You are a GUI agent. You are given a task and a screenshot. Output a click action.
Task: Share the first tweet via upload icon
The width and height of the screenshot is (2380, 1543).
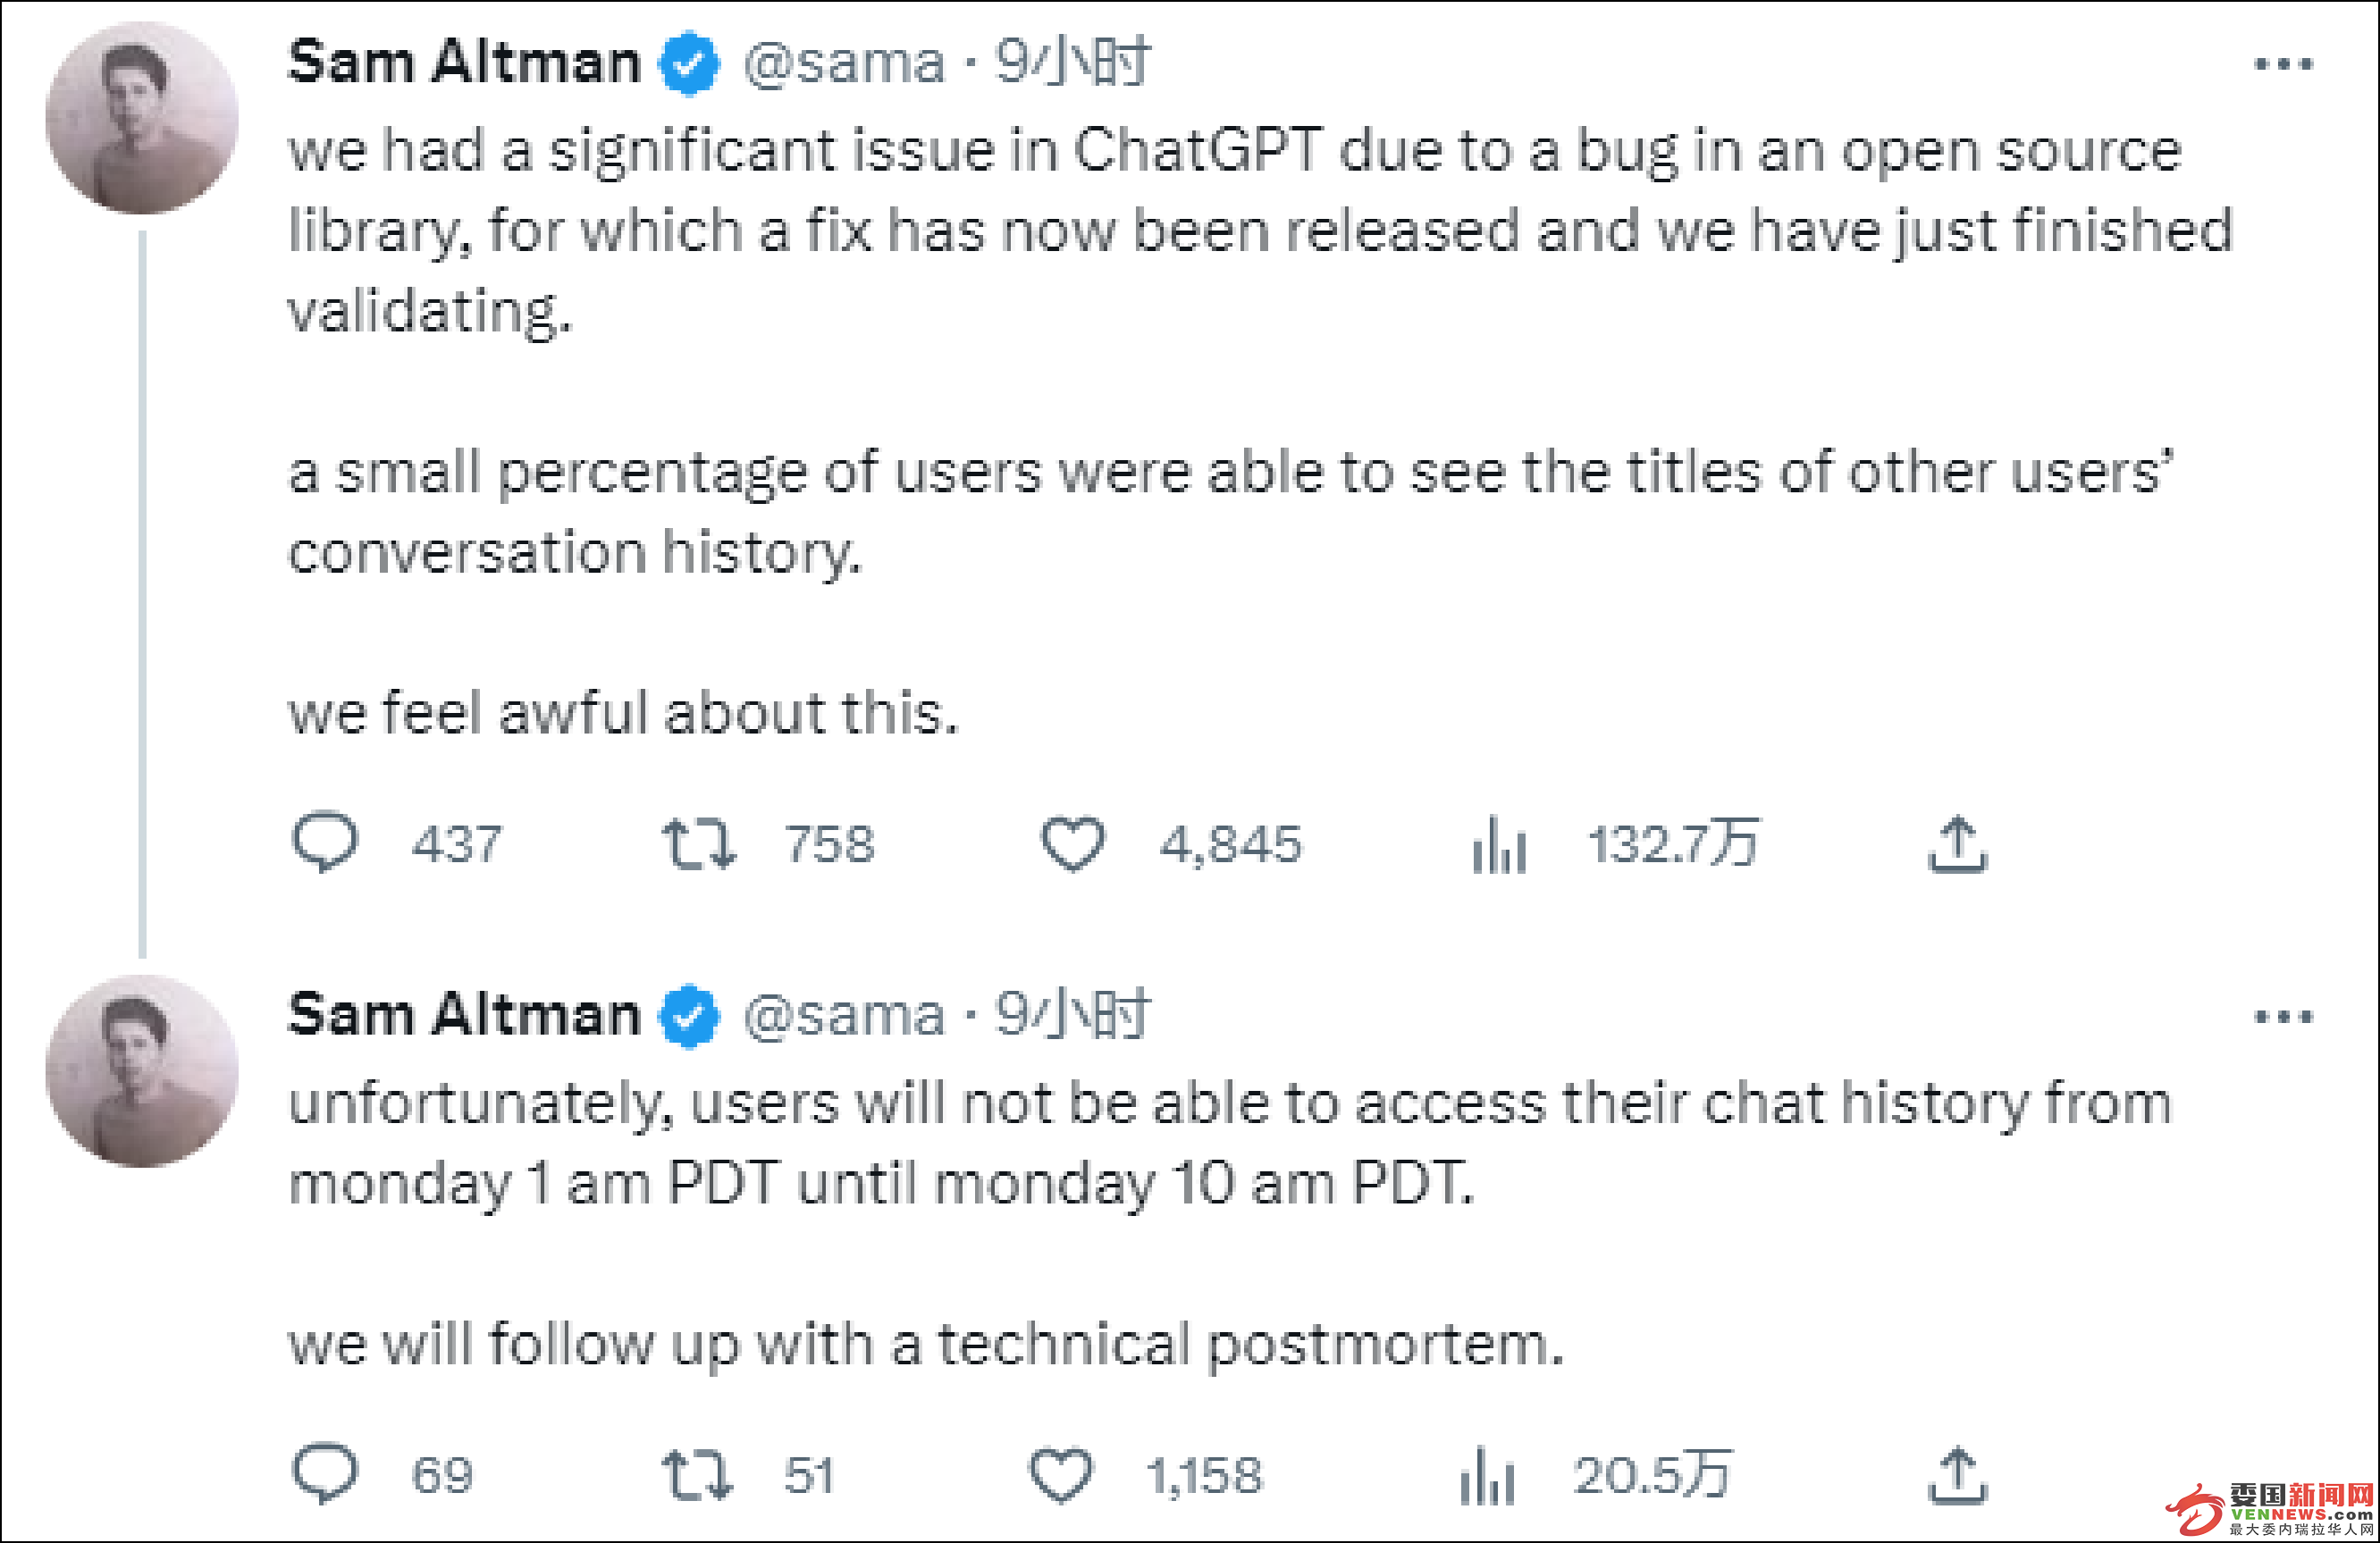[1957, 844]
